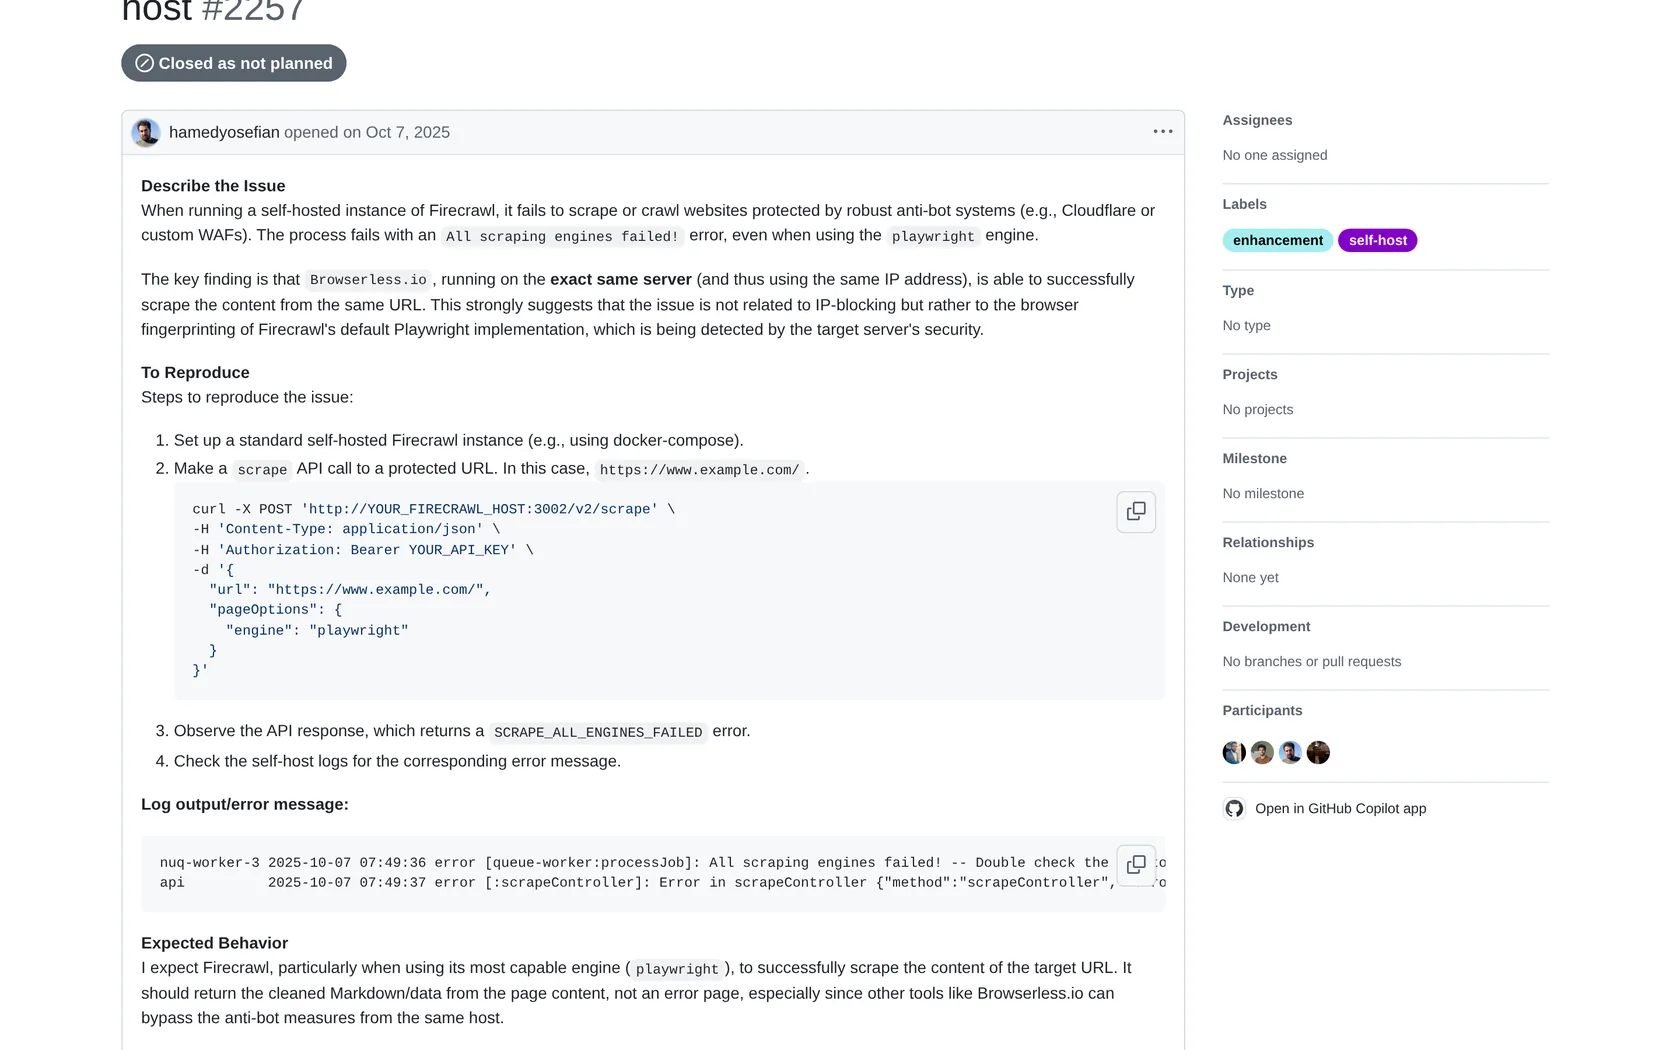
Task: Select the enhancement label
Action: pos(1277,241)
